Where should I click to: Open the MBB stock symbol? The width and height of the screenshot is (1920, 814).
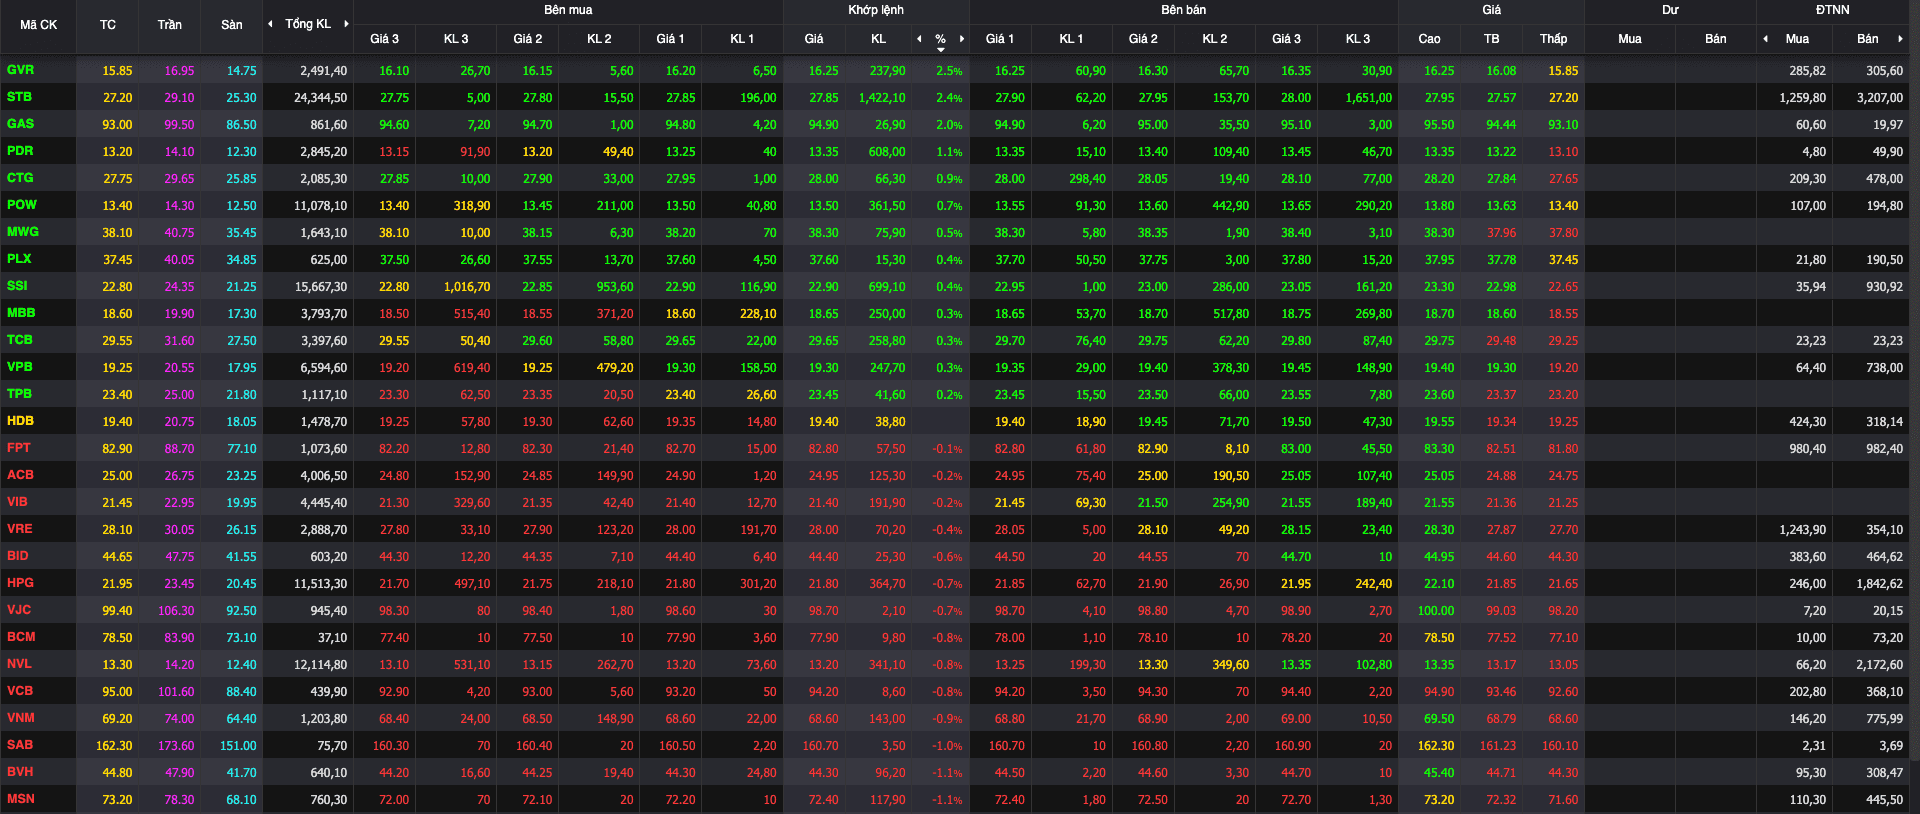[x=21, y=313]
